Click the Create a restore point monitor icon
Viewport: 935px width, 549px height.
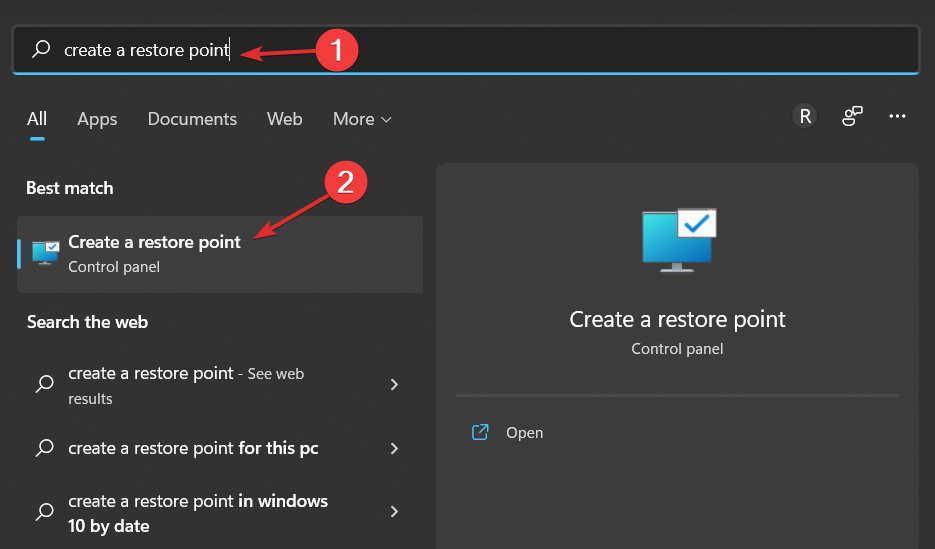coord(45,254)
